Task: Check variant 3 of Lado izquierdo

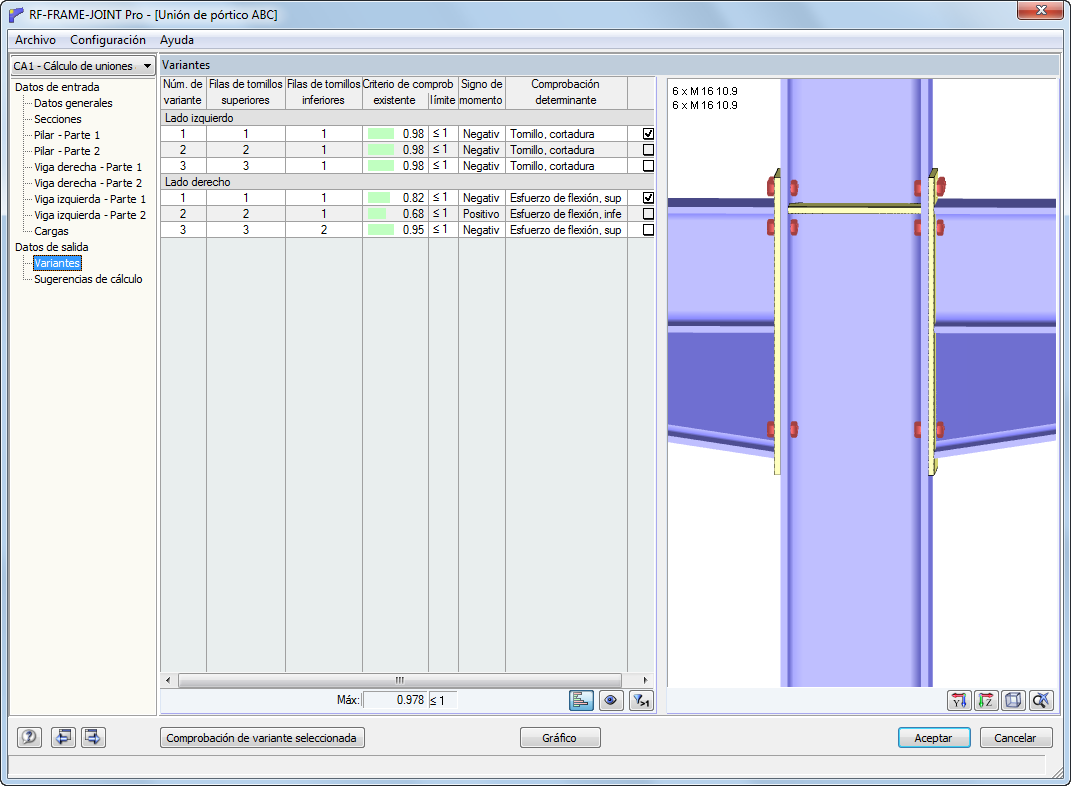Action: 648,166
